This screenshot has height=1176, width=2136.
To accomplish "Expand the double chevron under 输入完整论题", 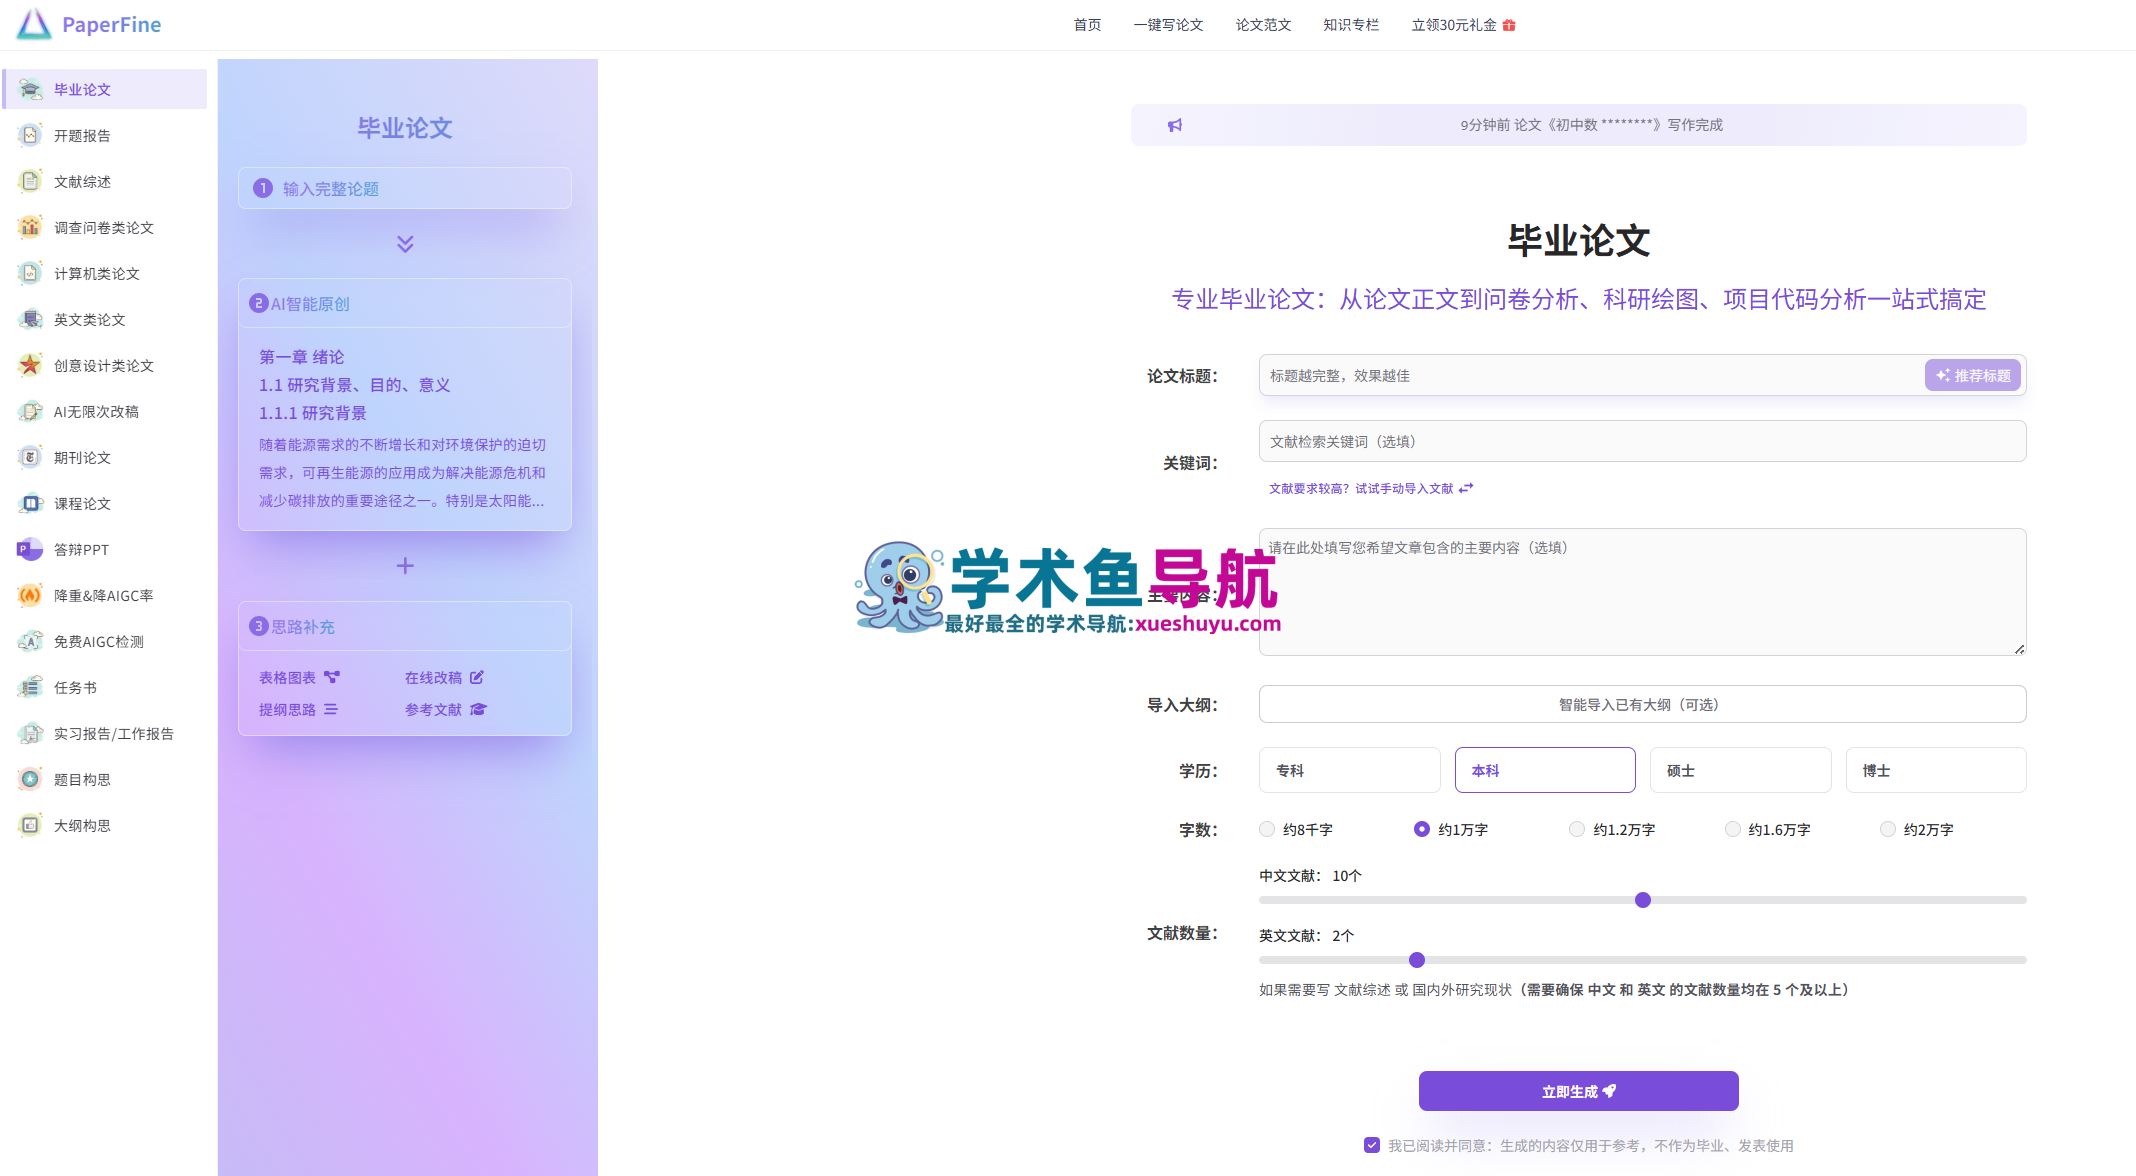I will pos(405,244).
